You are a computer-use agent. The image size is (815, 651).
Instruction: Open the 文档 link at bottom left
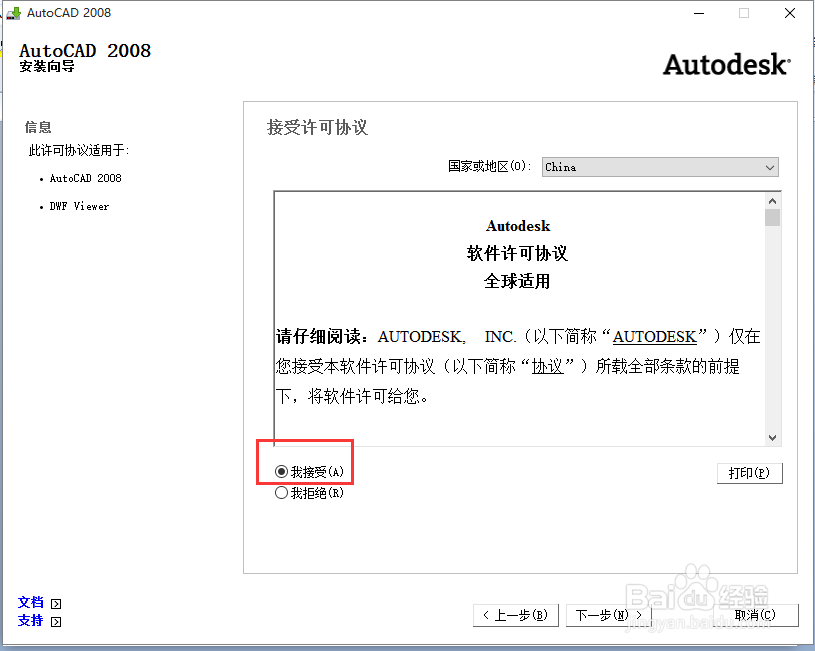[30, 602]
